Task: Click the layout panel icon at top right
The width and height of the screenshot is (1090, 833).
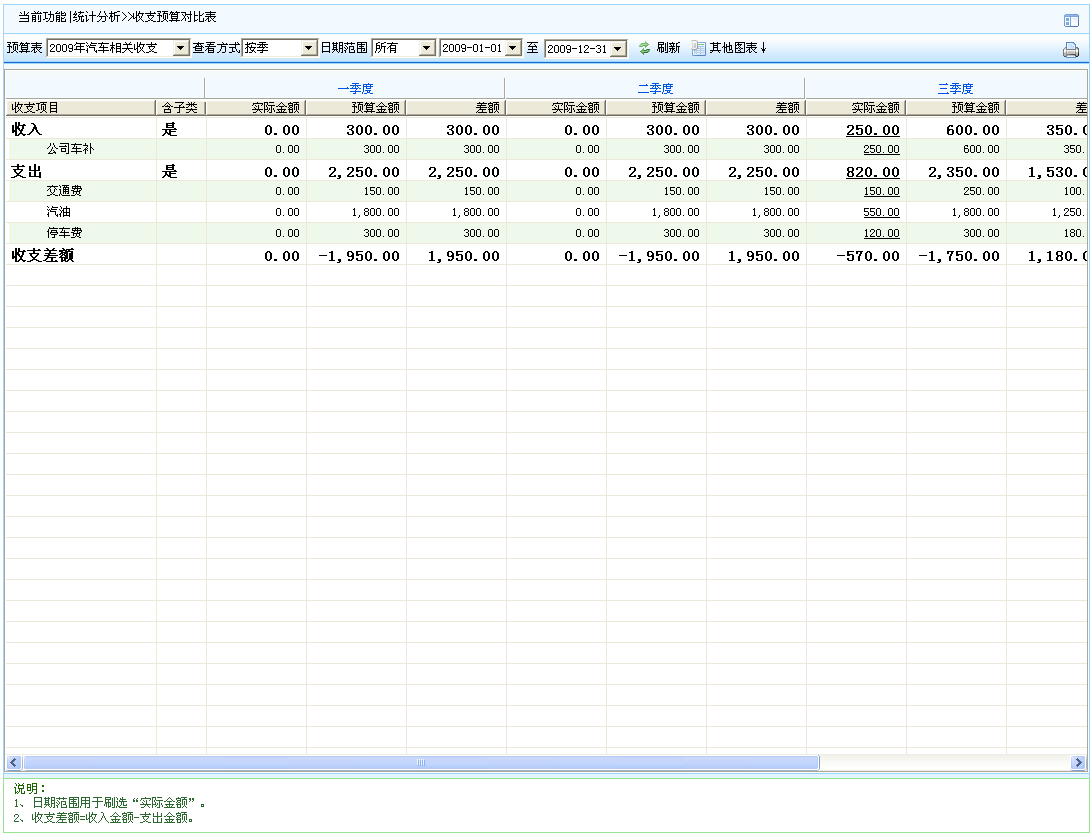Action: click(1070, 20)
